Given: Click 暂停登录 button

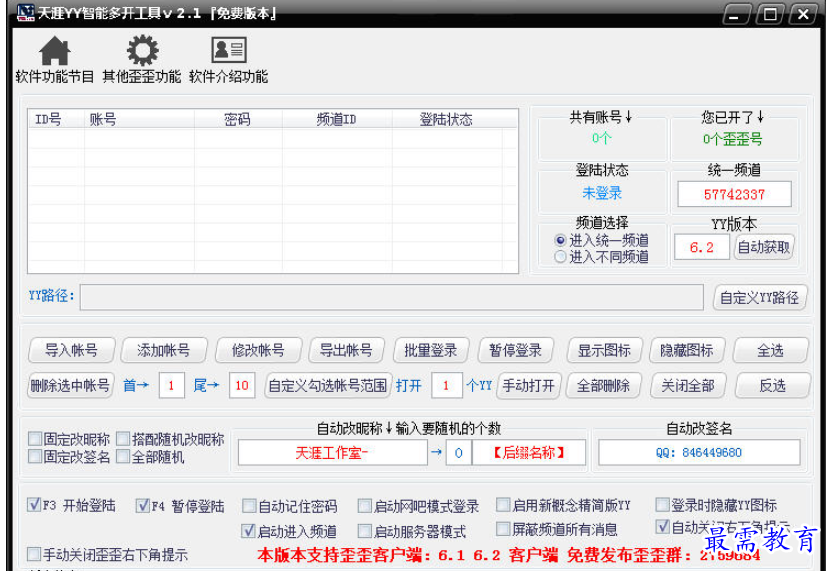Looking at the screenshot, I should 515,350.
